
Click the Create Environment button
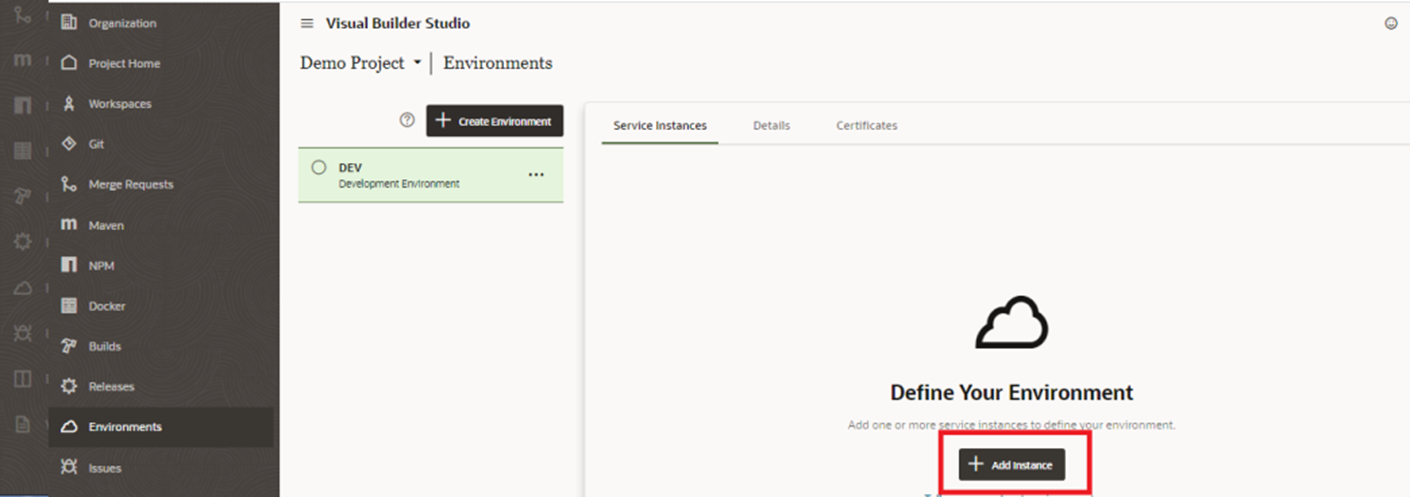click(495, 121)
